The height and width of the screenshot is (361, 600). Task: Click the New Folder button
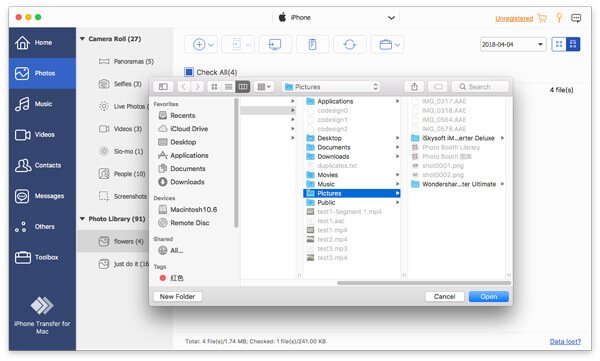pyautogui.click(x=178, y=296)
